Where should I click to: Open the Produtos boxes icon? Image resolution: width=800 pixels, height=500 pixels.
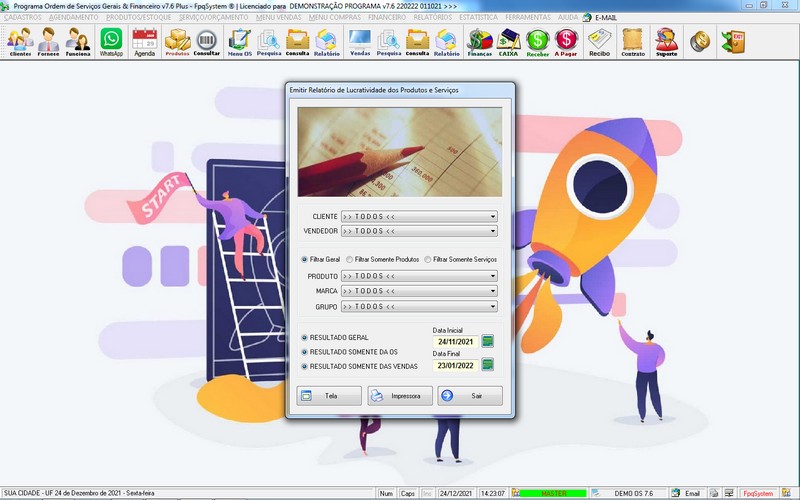pos(177,41)
